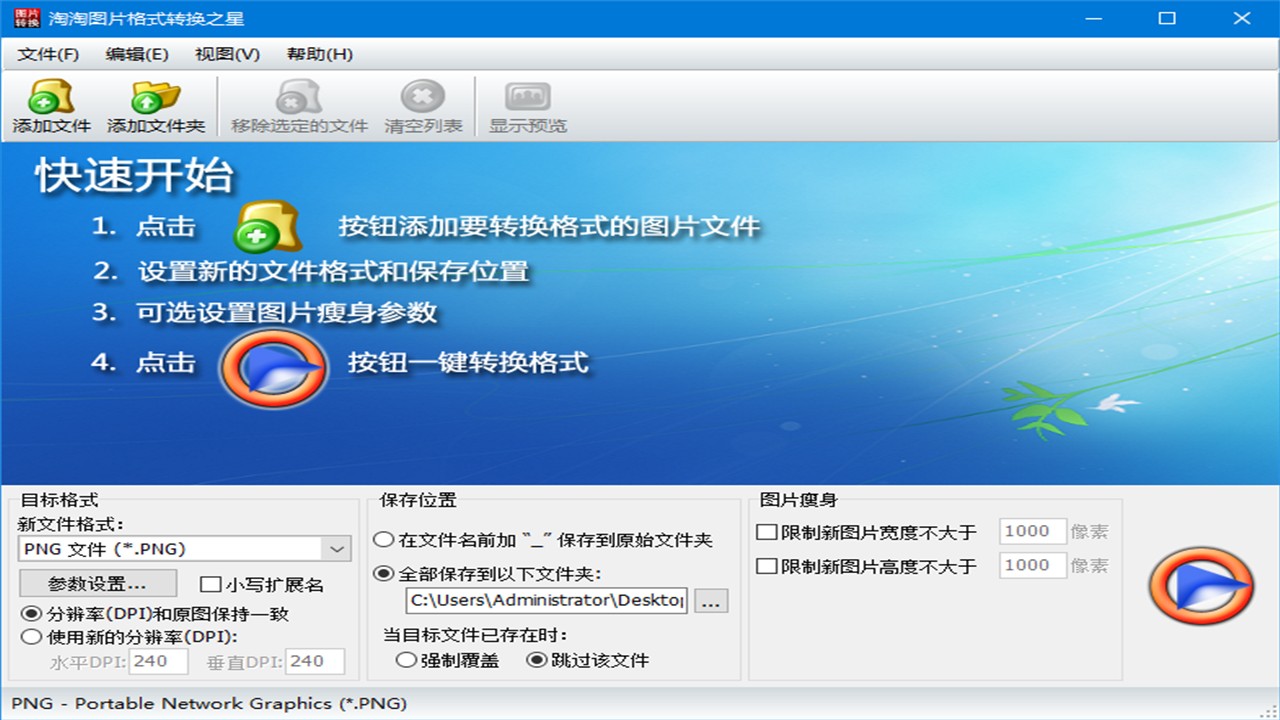
Task: Click the 移除选定的文件 toolbar icon
Action: pos(299,97)
